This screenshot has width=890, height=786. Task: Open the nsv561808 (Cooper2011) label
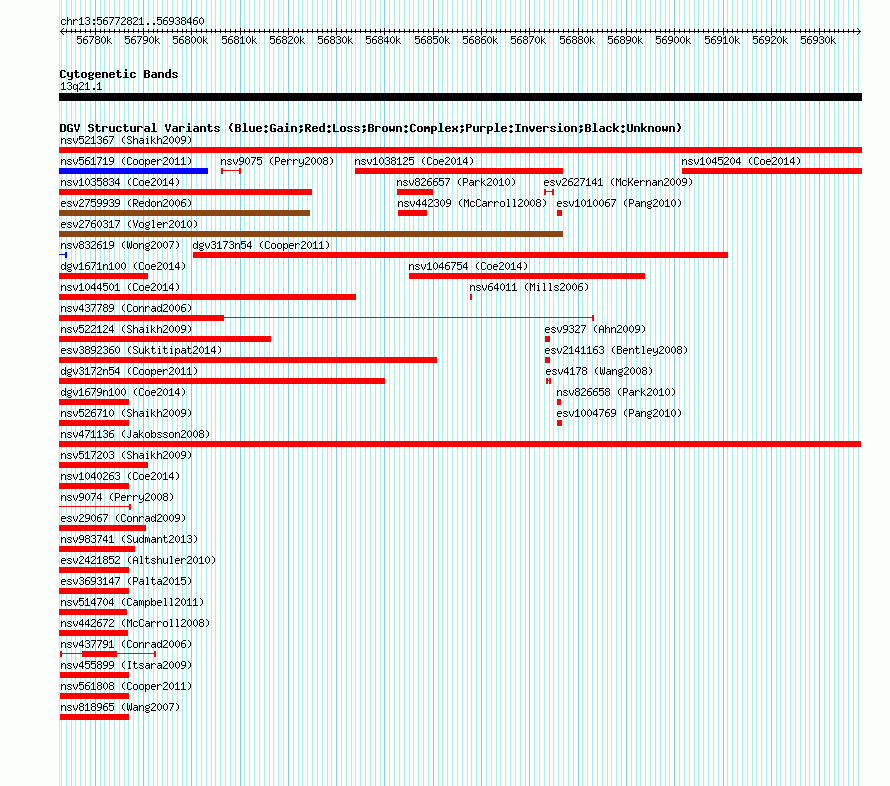(x=126, y=686)
